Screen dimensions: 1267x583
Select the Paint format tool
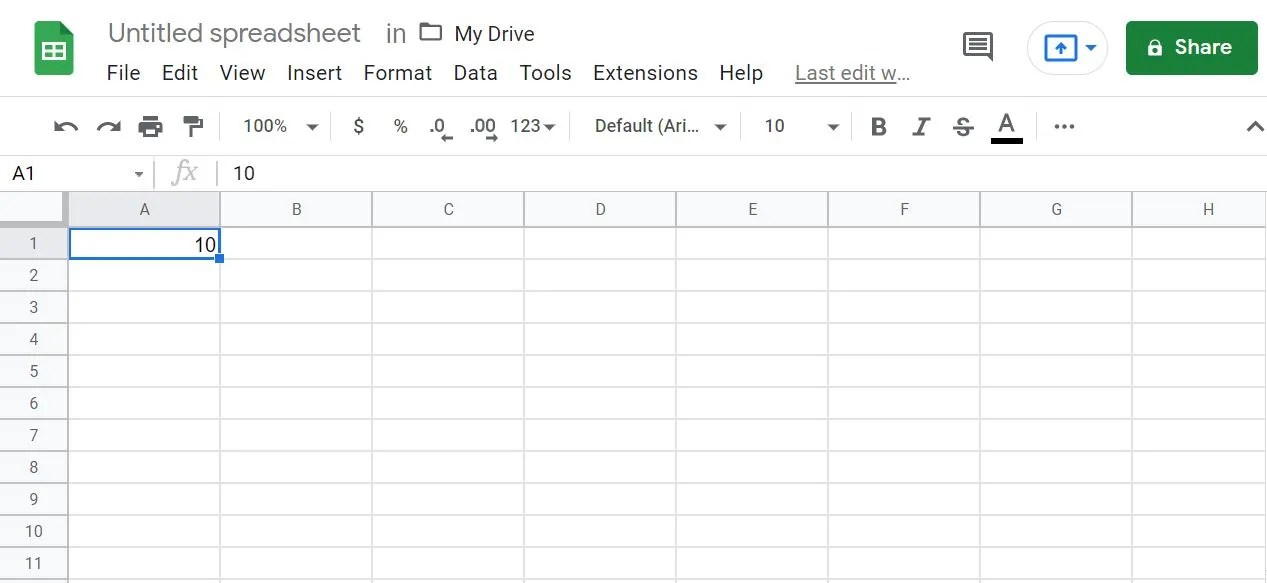(192, 126)
